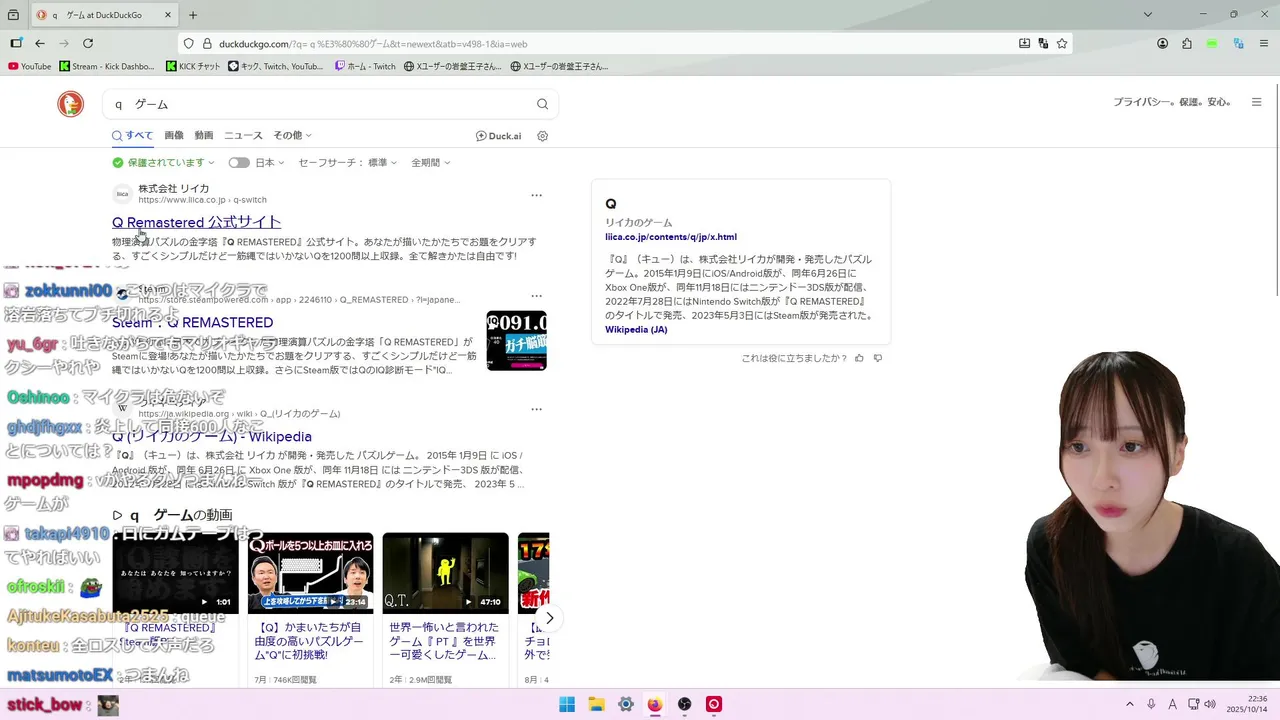Click the DuckDuckGo logo
The height and width of the screenshot is (720, 1280).
(70, 104)
